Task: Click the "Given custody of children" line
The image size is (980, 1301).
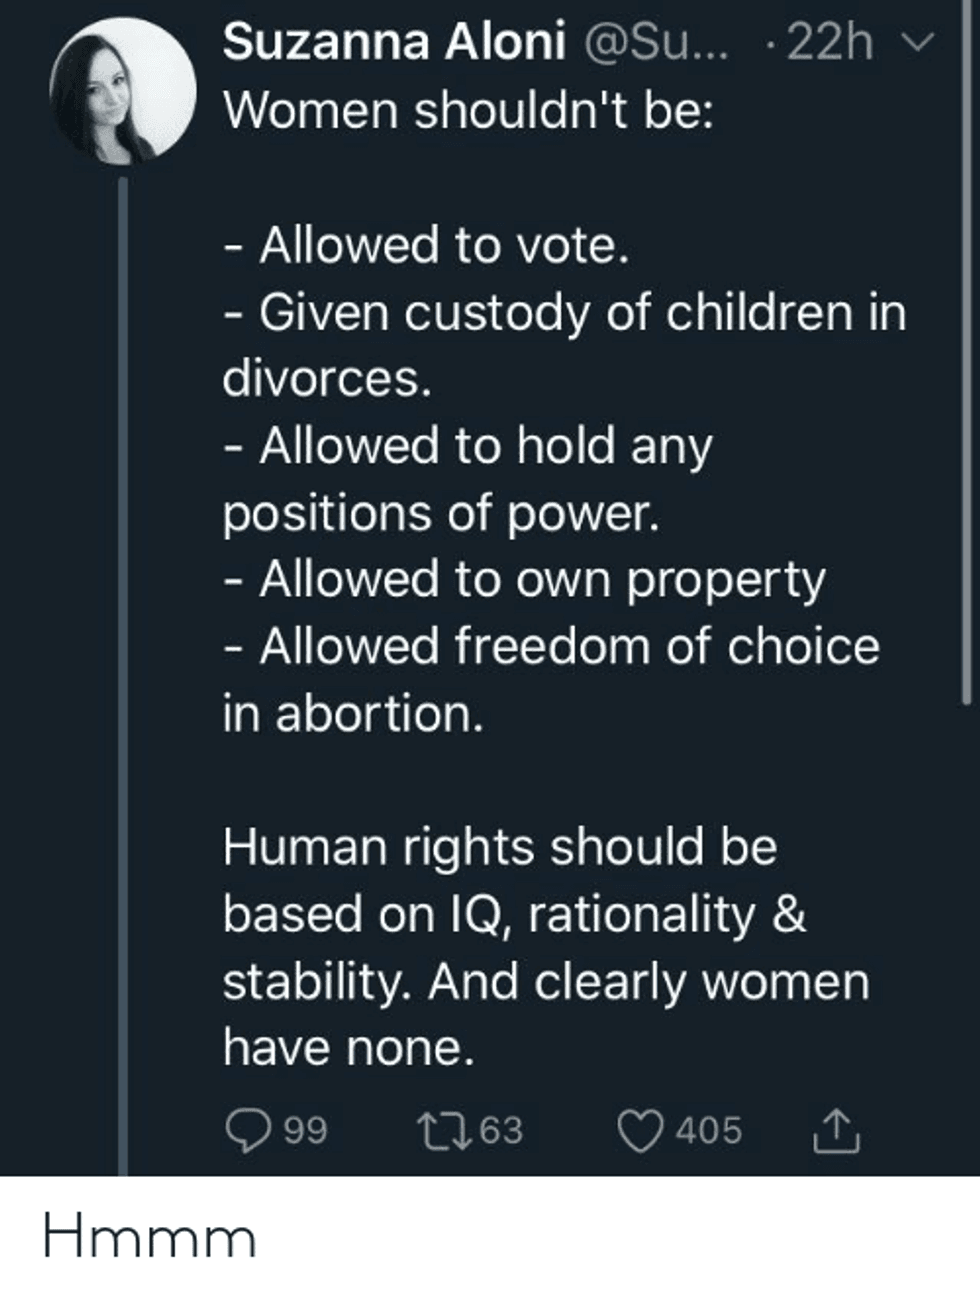Action: pyautogui.click(x=582, y=313)
